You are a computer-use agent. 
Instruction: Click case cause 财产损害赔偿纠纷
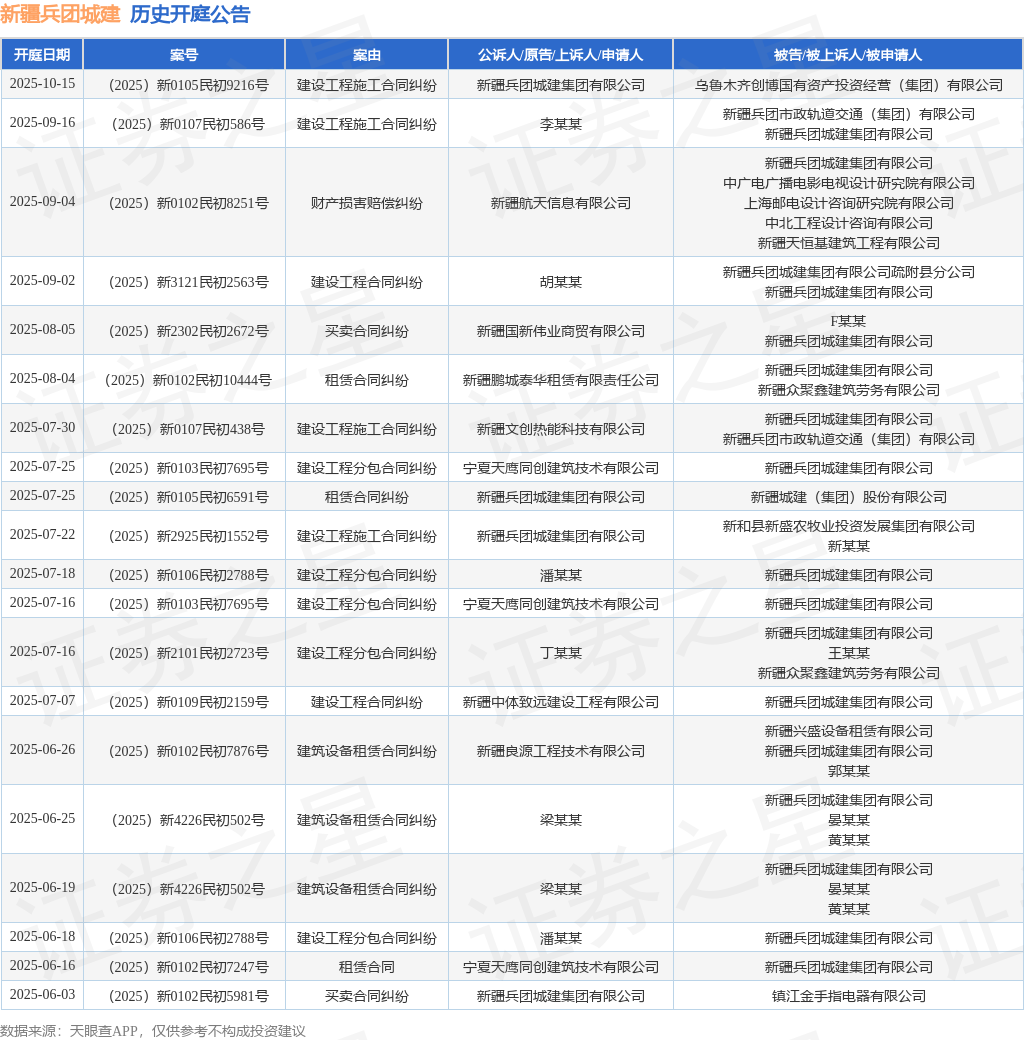[x=367, y=203]
